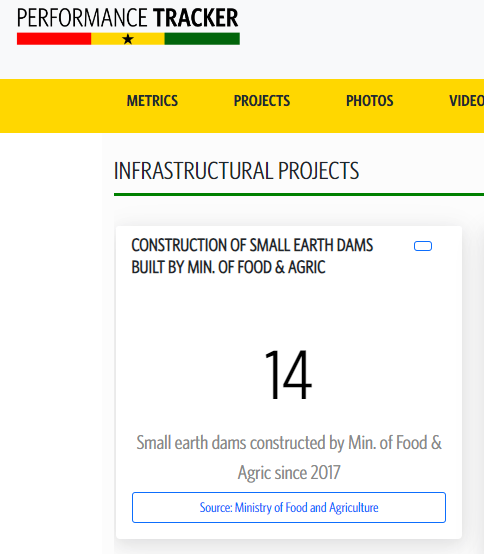Viewport: 484px width, 554px height.
Task: Open the Videos menu item
Action: (466, 101)
